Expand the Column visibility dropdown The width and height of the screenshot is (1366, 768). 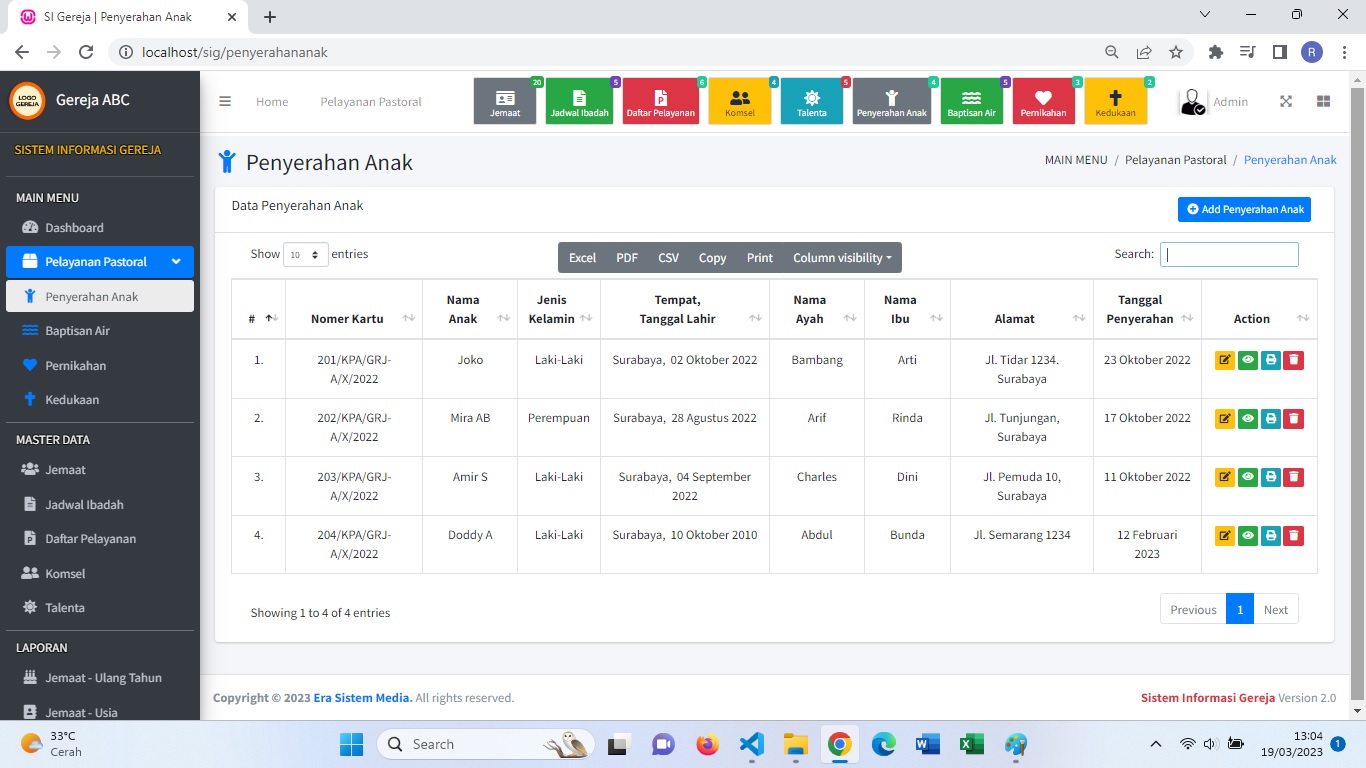841,258
